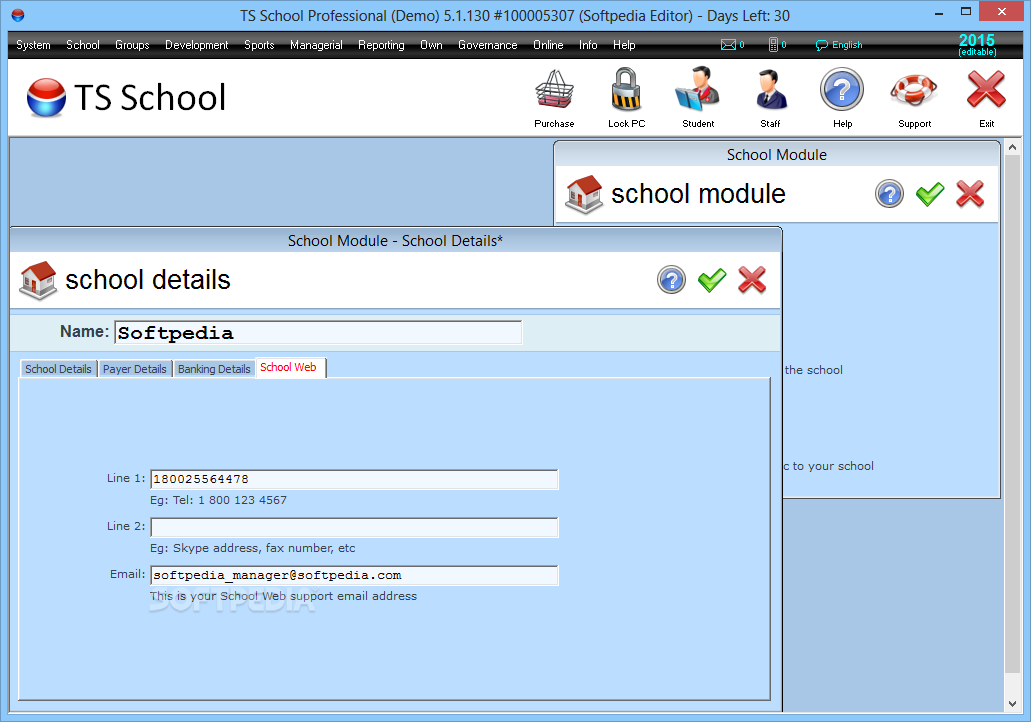
Task: Switch to the Banking Details tab
Action: 214,369
